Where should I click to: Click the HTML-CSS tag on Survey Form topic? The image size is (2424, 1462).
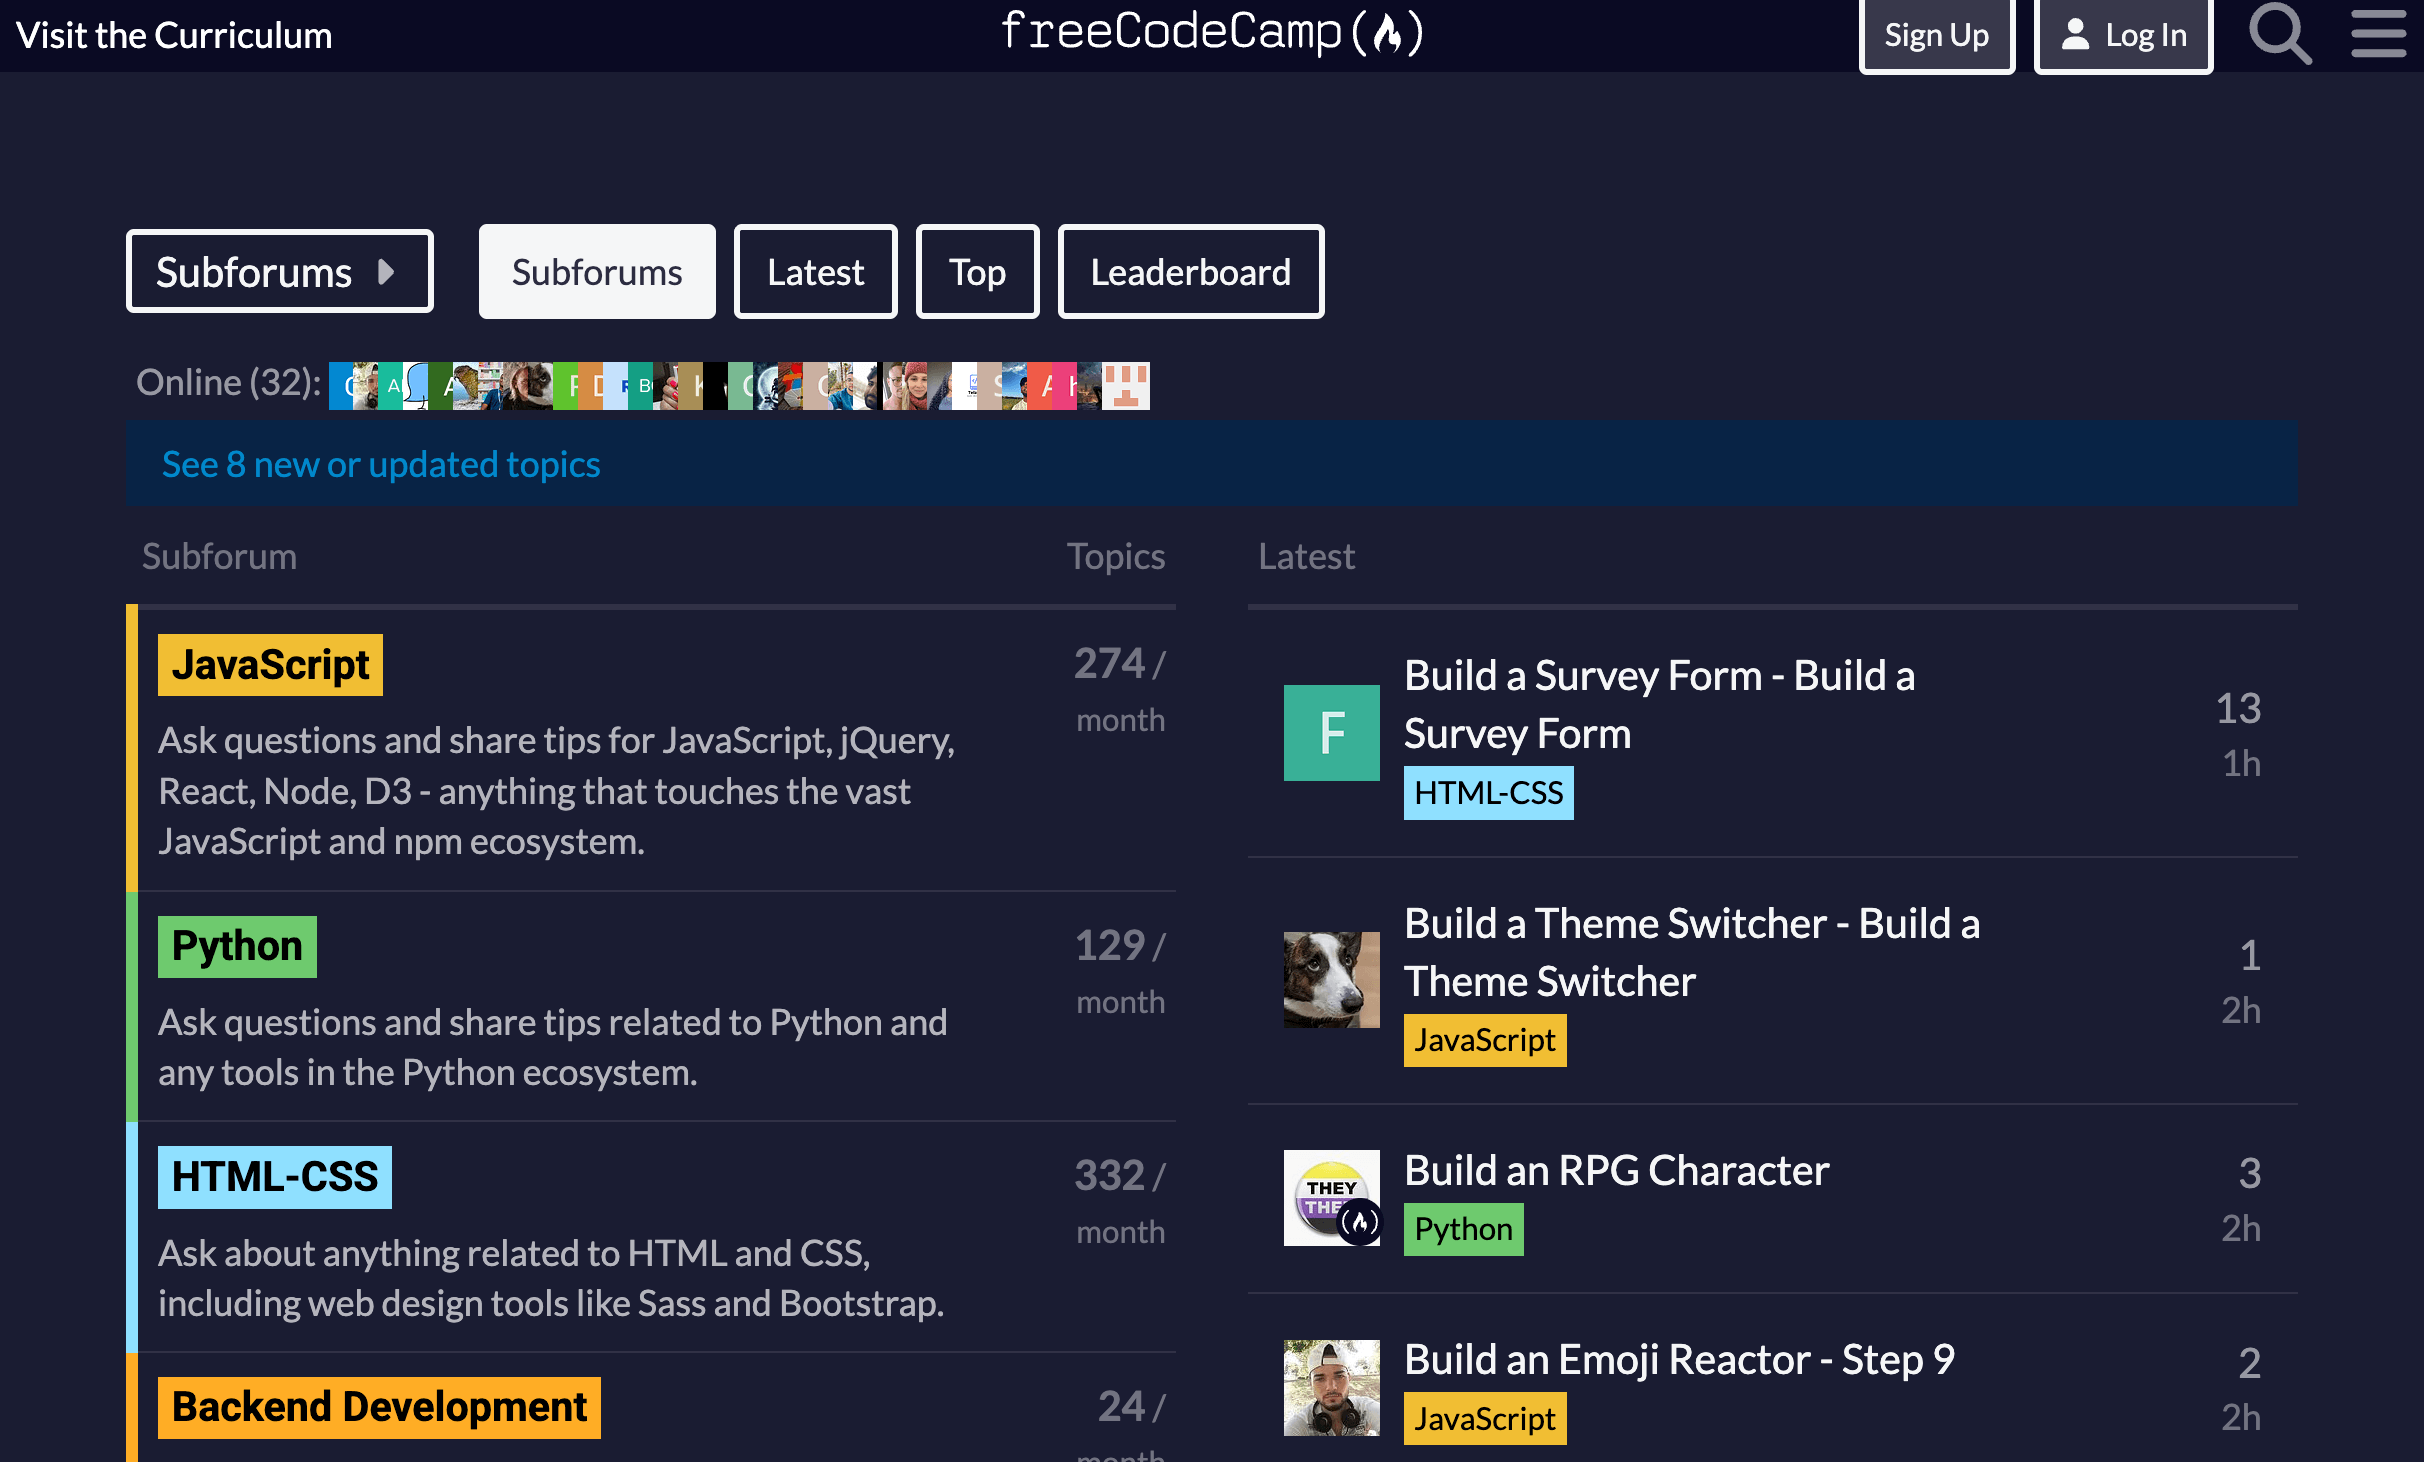click(x=1487, y=792)
